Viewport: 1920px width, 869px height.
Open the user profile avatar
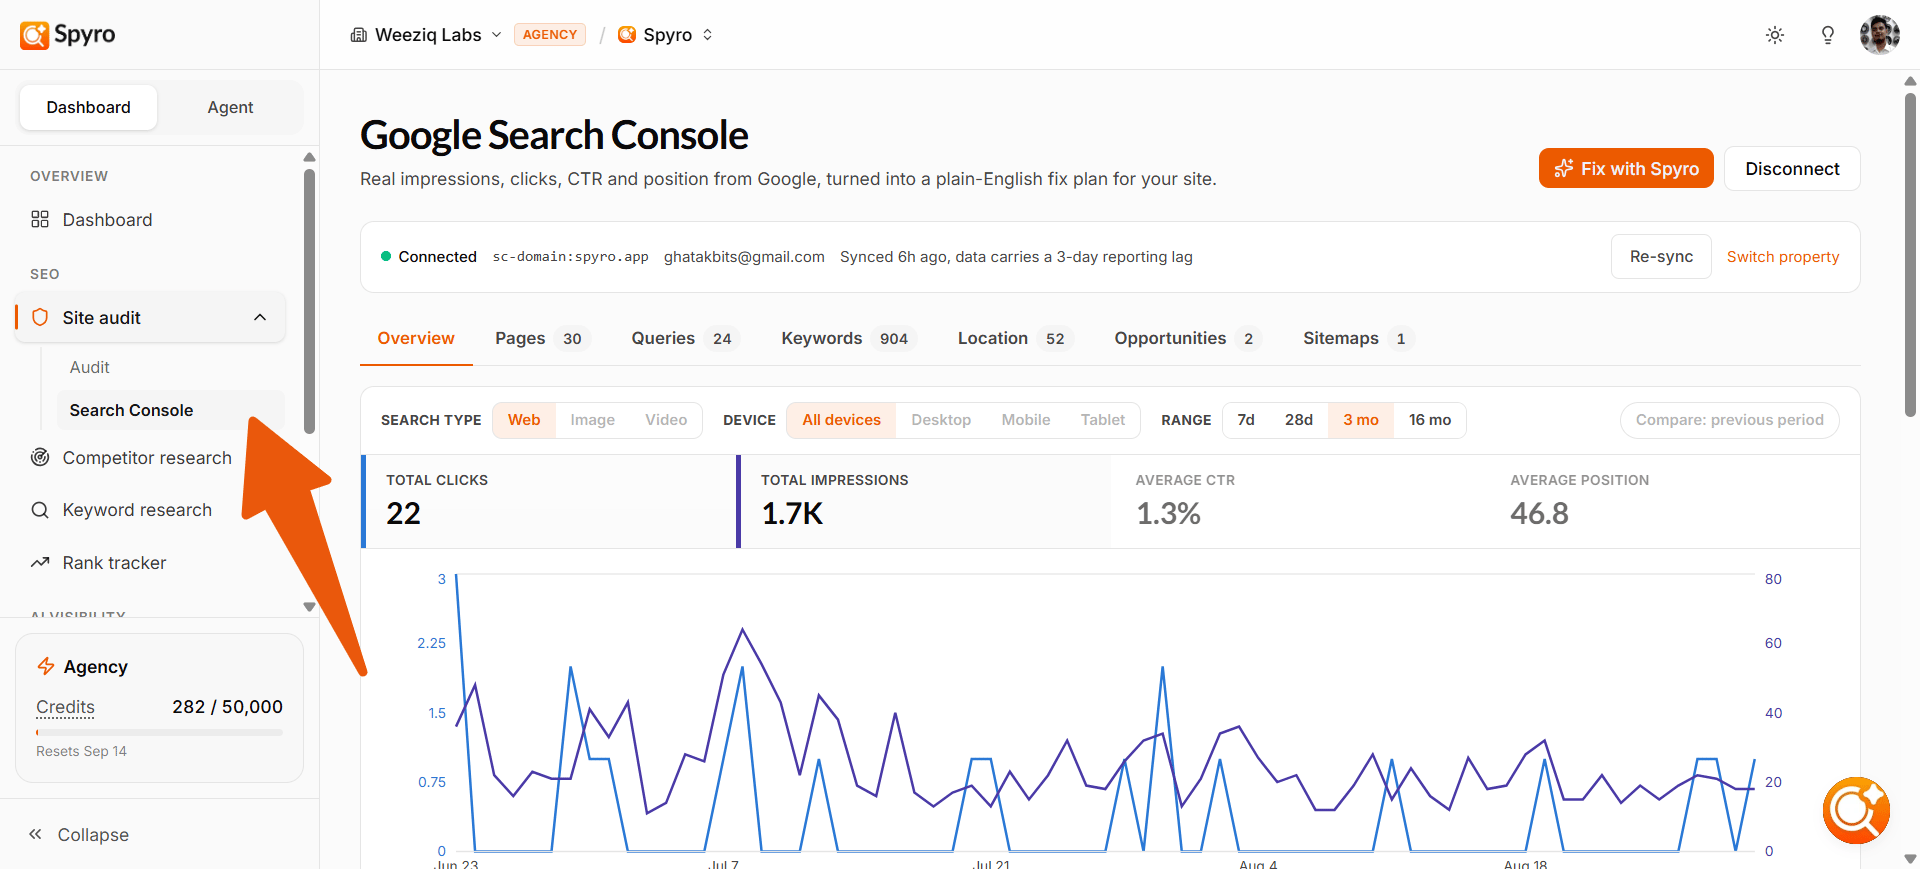coord(1880,35)
